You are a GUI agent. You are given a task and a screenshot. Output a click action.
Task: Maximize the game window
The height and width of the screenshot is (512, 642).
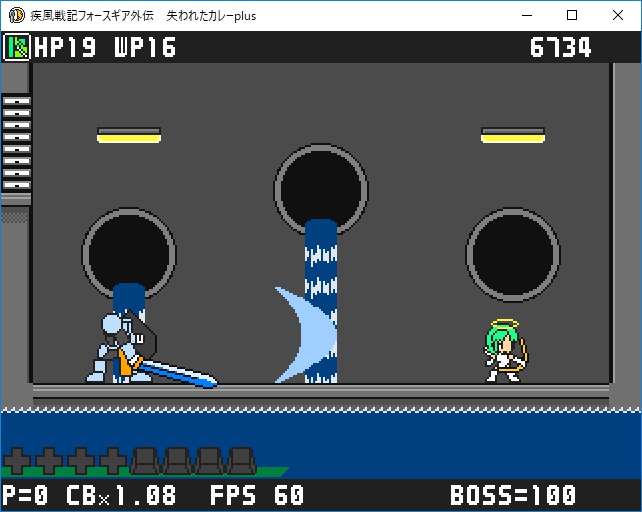[x=572, y=16]
